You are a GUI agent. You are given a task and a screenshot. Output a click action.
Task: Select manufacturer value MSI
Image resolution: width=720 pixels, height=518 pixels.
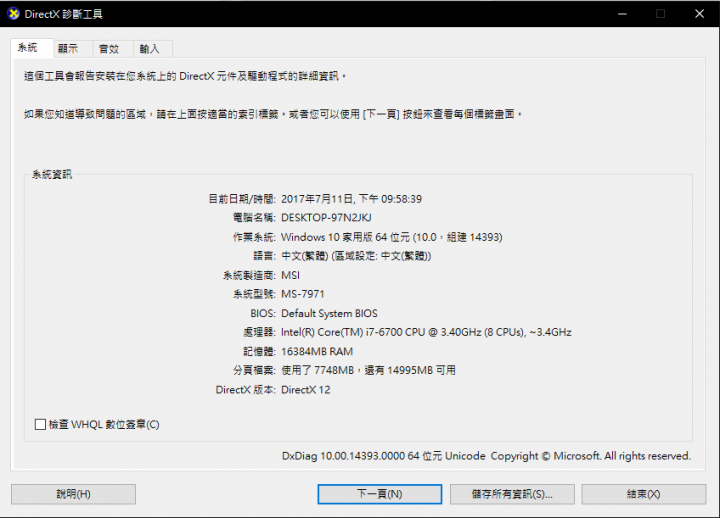tap(290, 275)
